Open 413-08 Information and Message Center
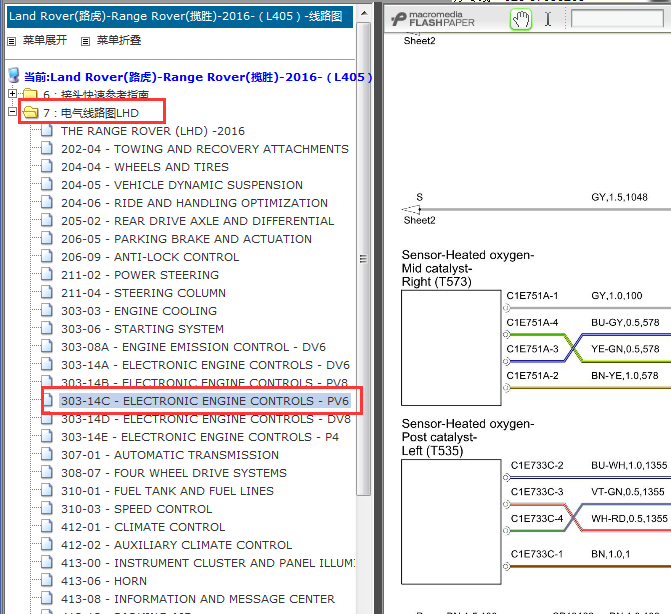Image resolution: width=671 pixels, height=614 pixels. tap(198, 599)
